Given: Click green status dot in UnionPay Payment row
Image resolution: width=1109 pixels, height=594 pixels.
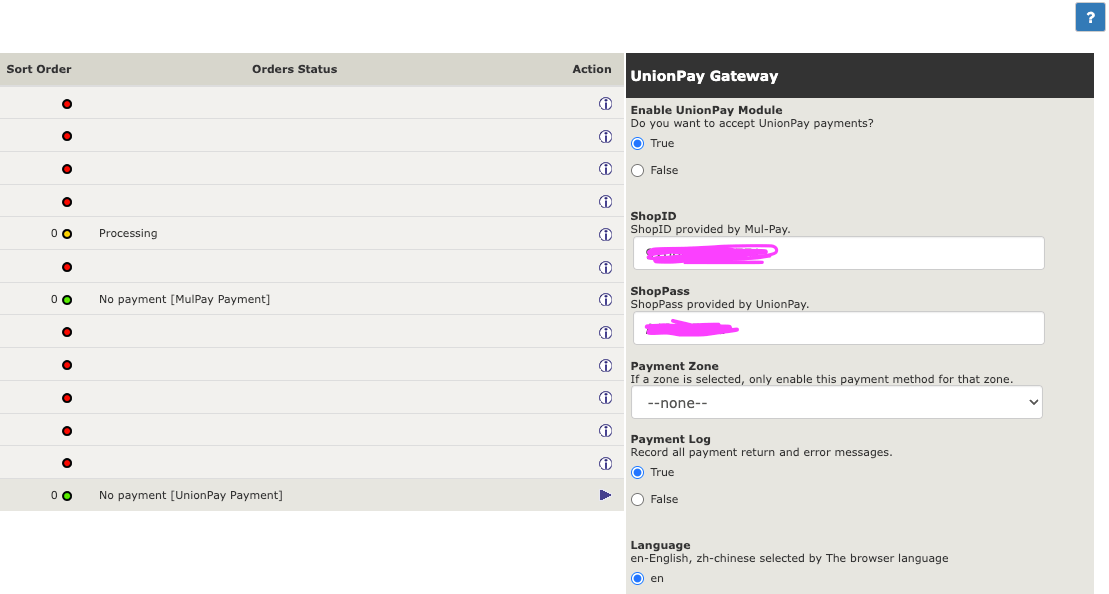Looking at the screenshot, I should 67,496.
